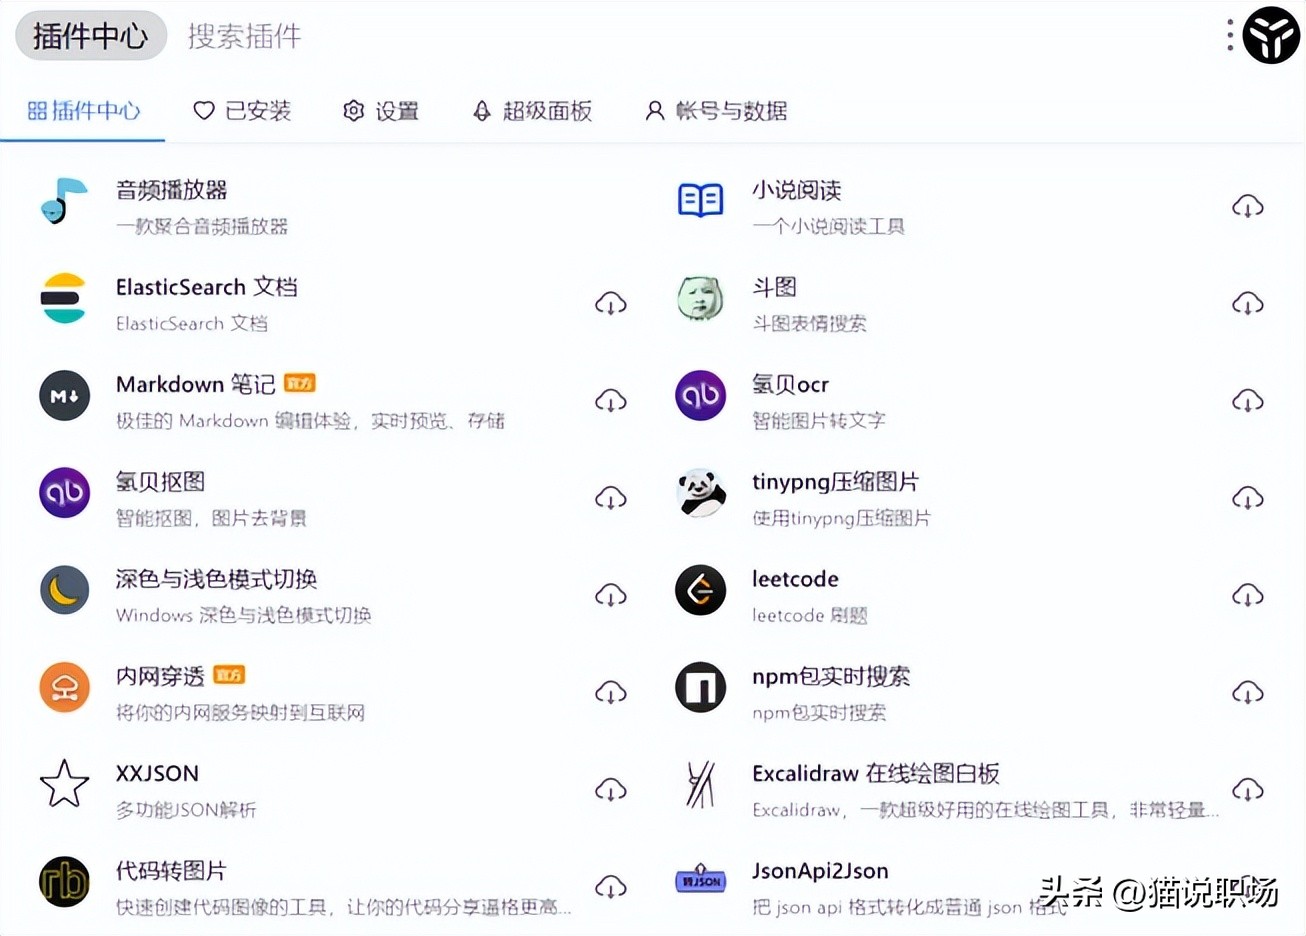Viewport: 1306px width, 936px height.
Task: Install the npm包实时搜索 plugin
Action: [x=1247, y=691]
